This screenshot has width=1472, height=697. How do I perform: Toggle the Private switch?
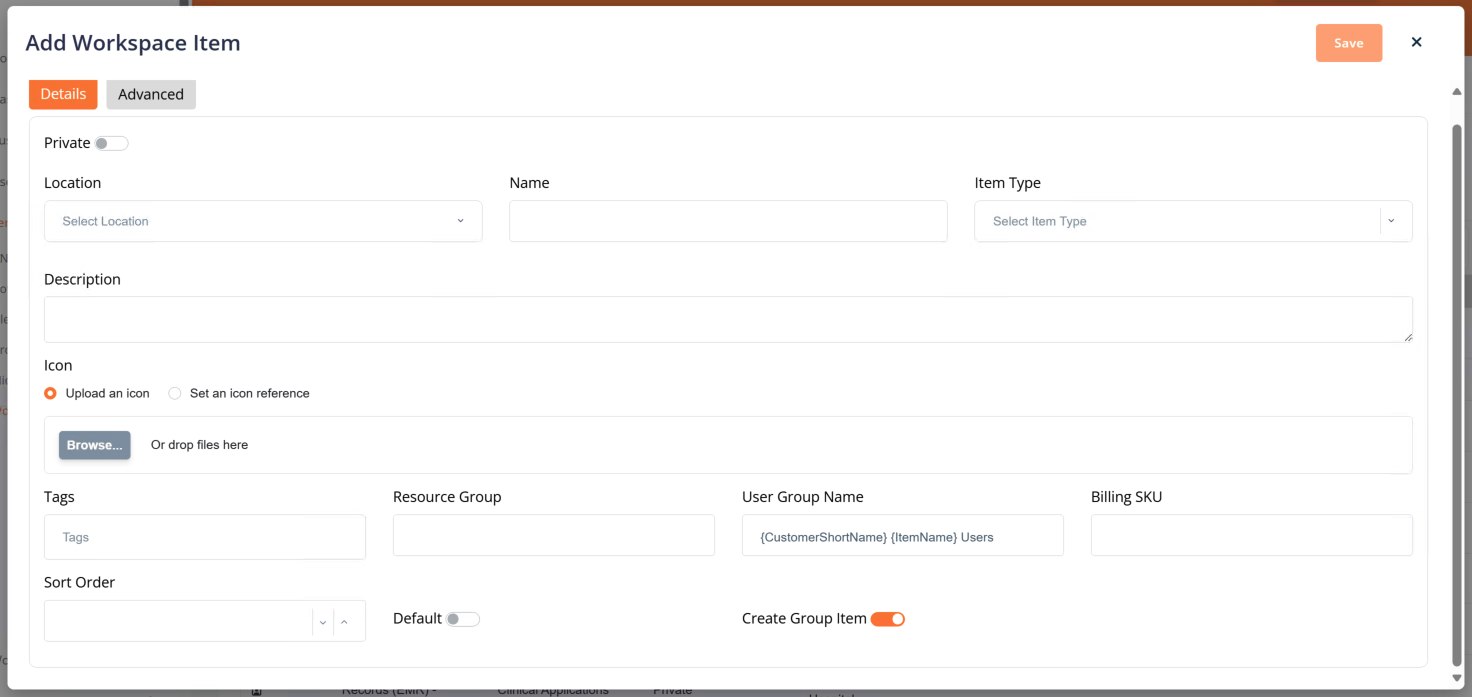point(111,143)
